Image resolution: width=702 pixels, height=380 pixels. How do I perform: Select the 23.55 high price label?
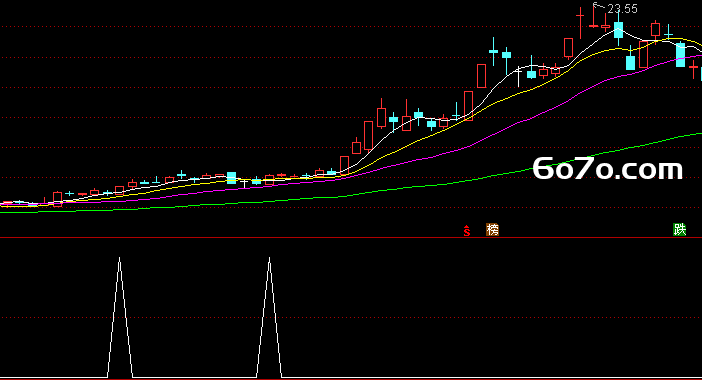point(622,9)
